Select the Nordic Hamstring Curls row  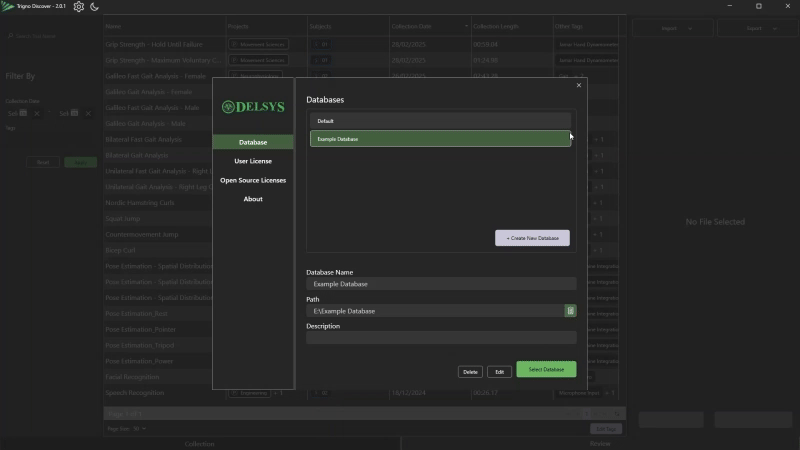click(x=158, y=203)
